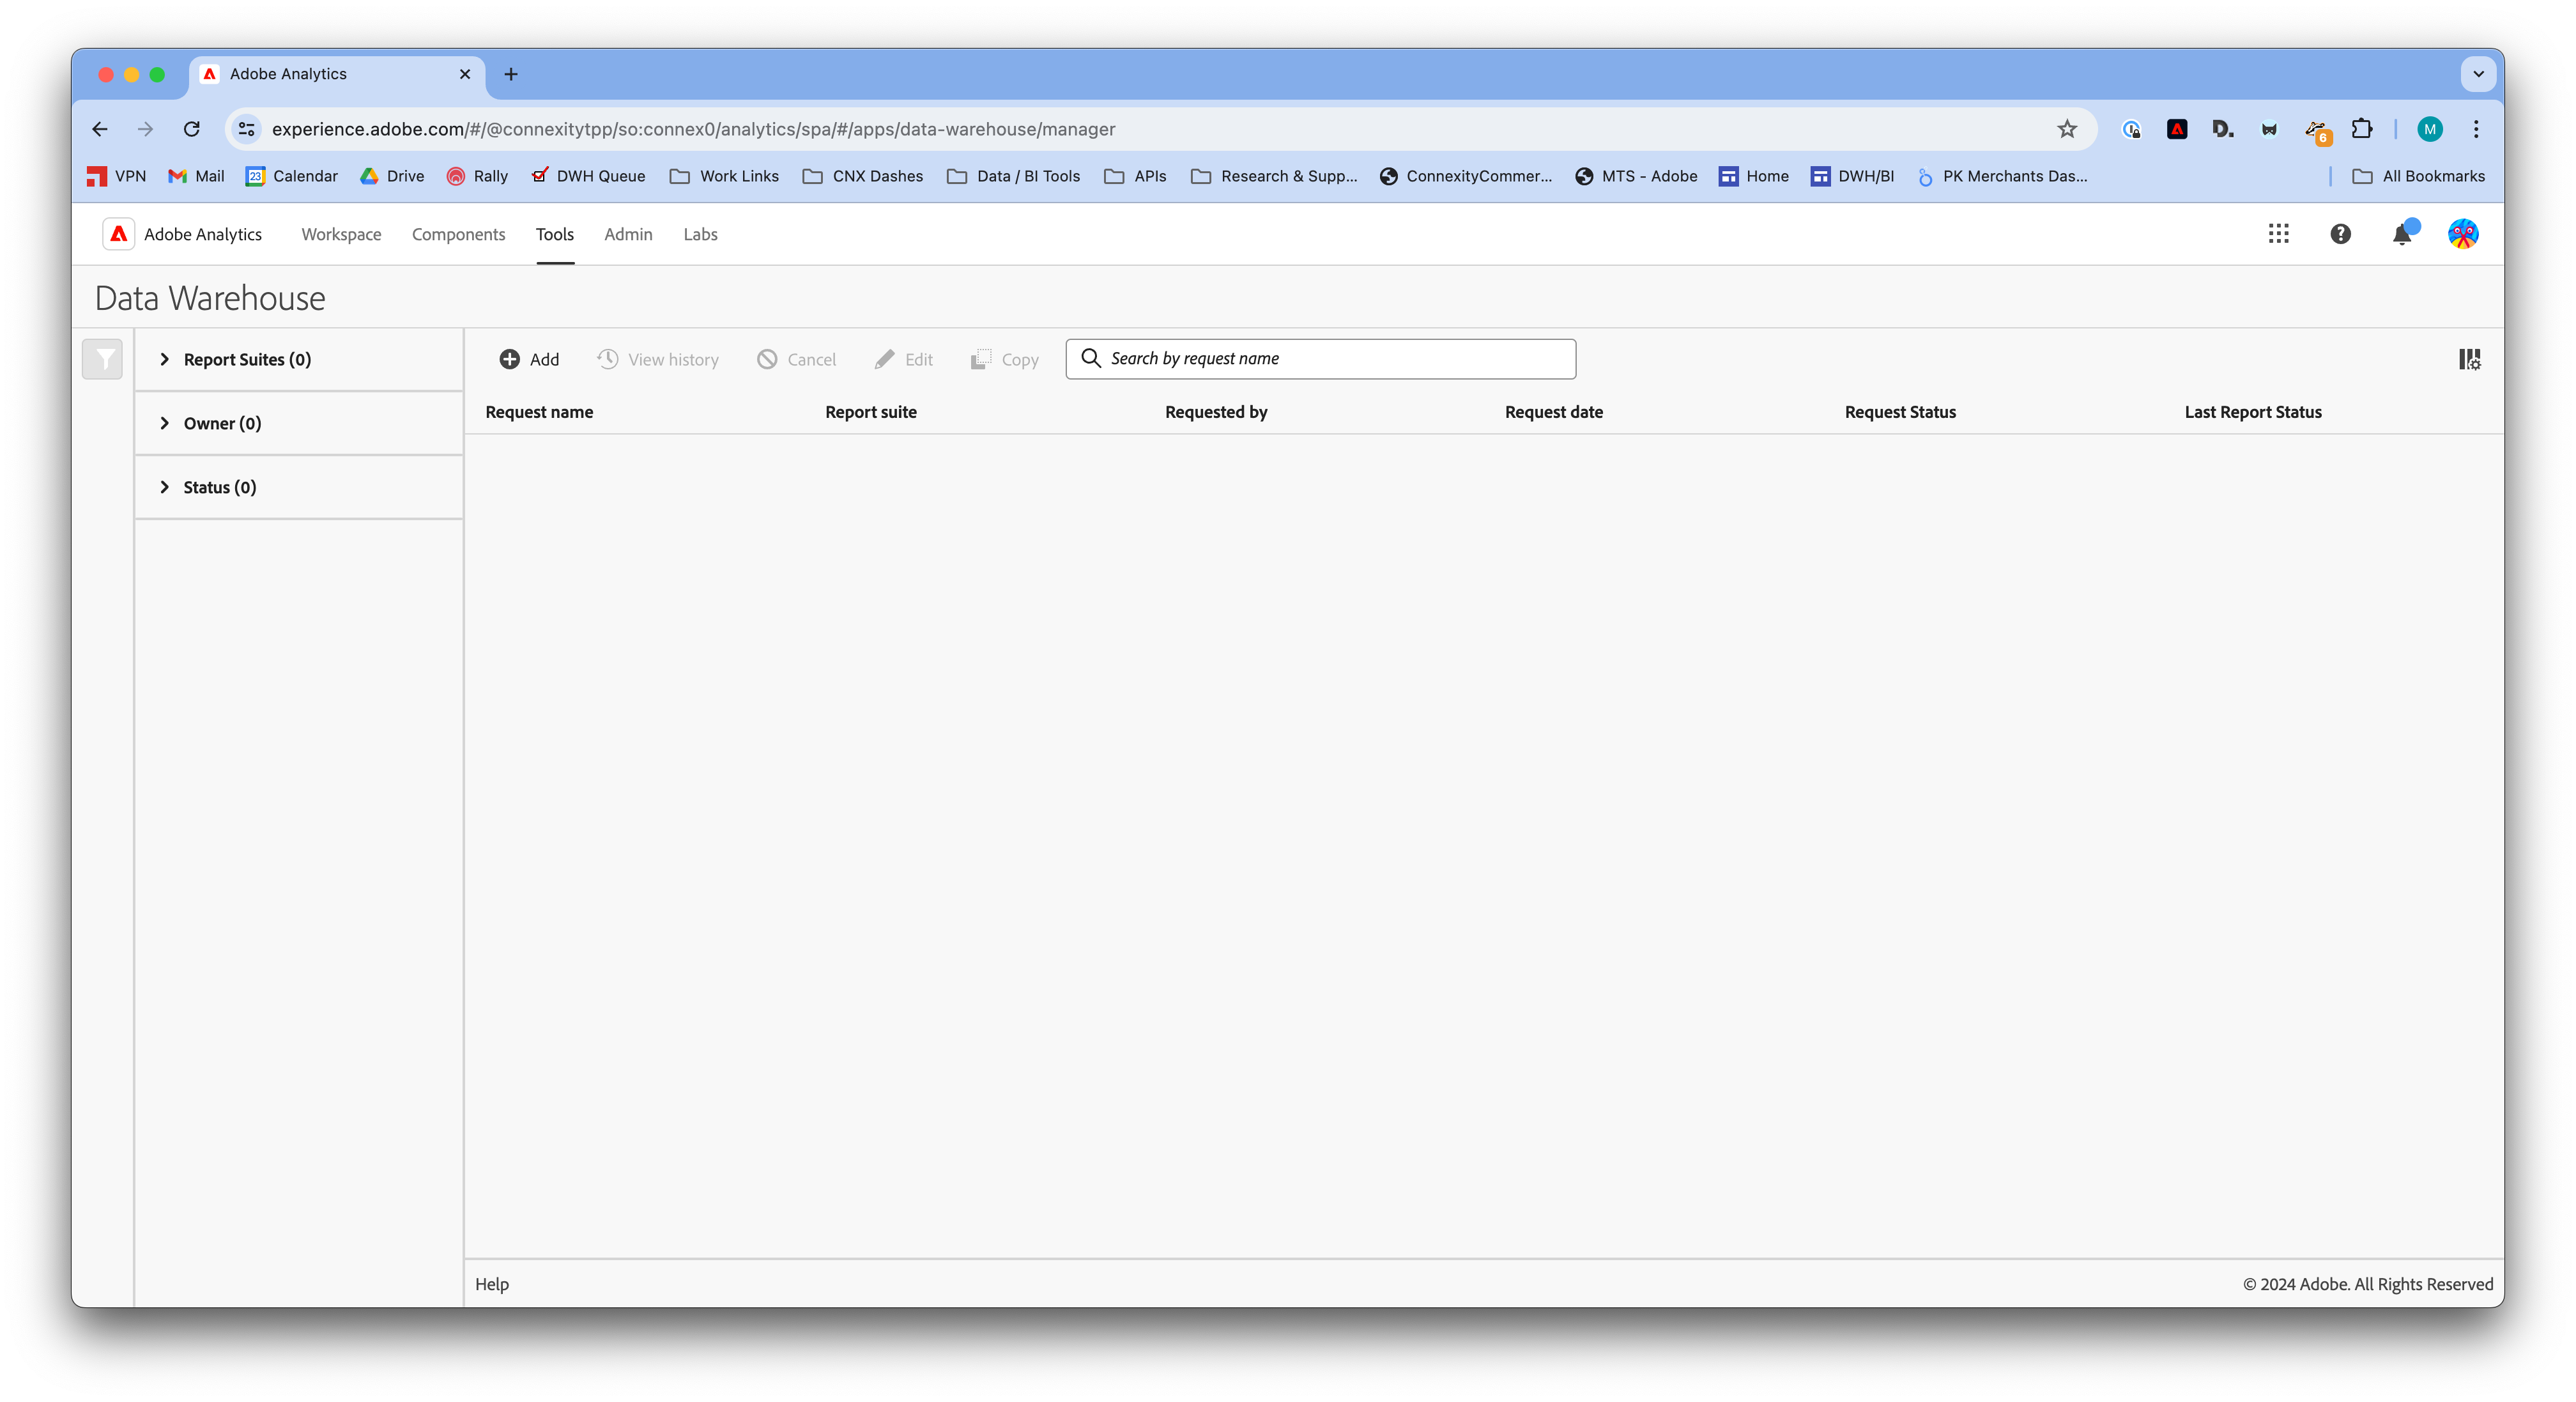The width and height of the screenshot is (2576, 1402).
Task: Open the Workspace tab
Action: coord(341,234)
